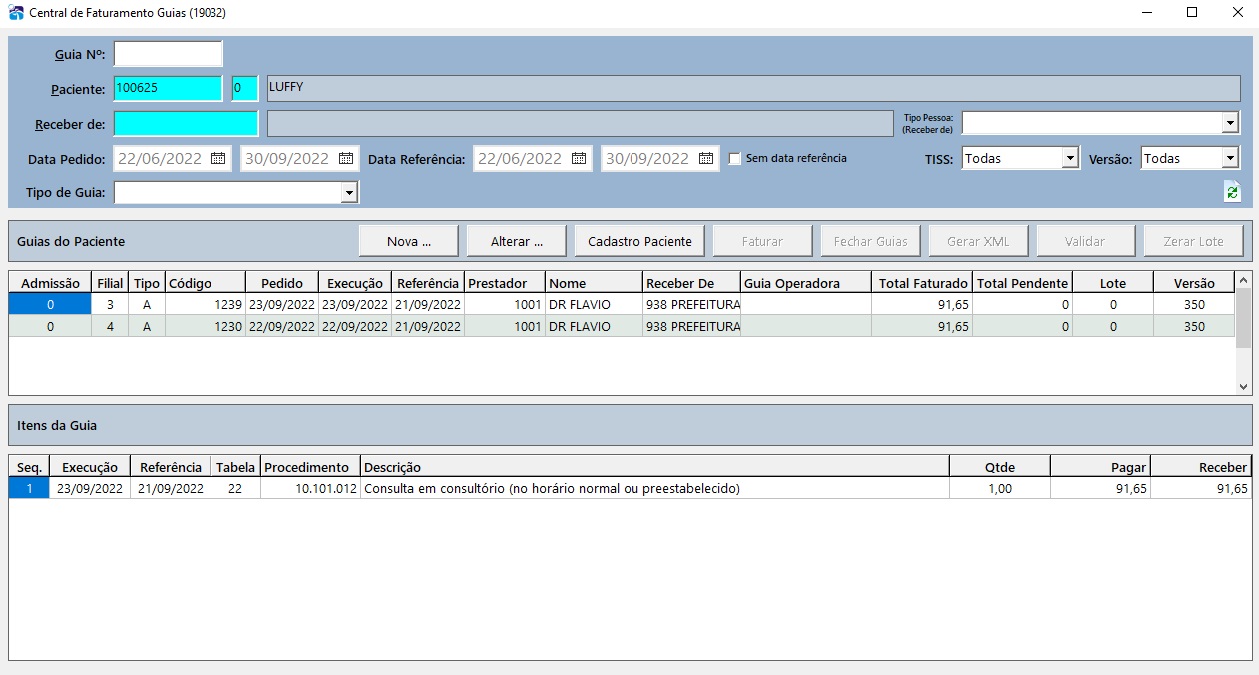Viewport: 1259px width, 675px height.
Task: Sort guias by Admissão column header
Action: pos(50,283)
